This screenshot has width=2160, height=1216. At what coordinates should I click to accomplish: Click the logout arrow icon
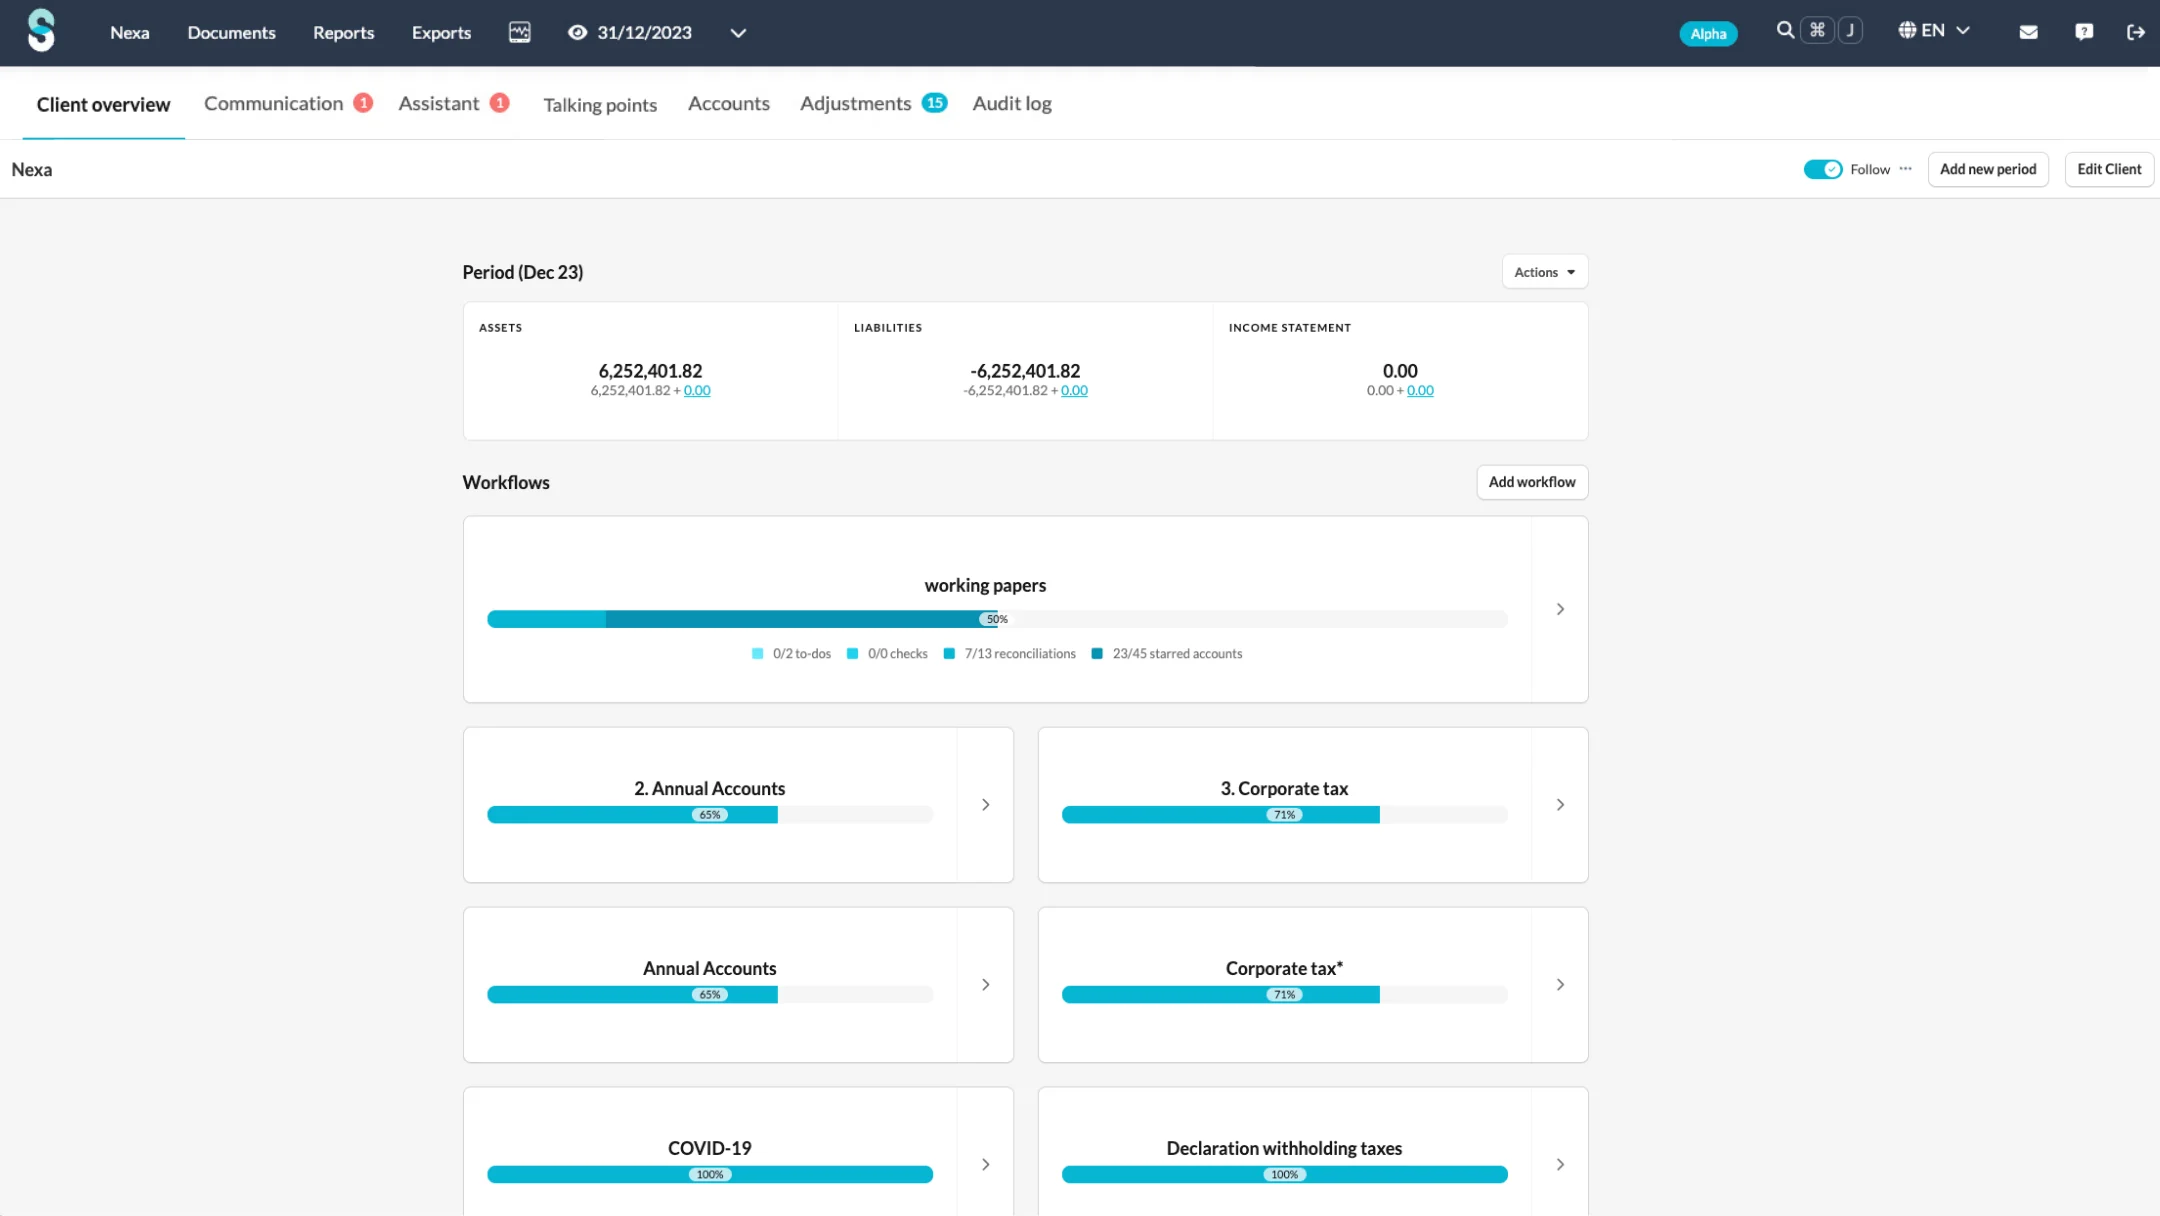coord(2136,32)
